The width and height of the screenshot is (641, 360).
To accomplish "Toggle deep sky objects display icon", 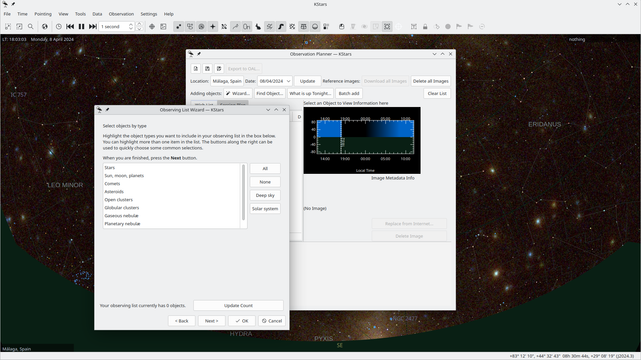I will click(190, 27).
